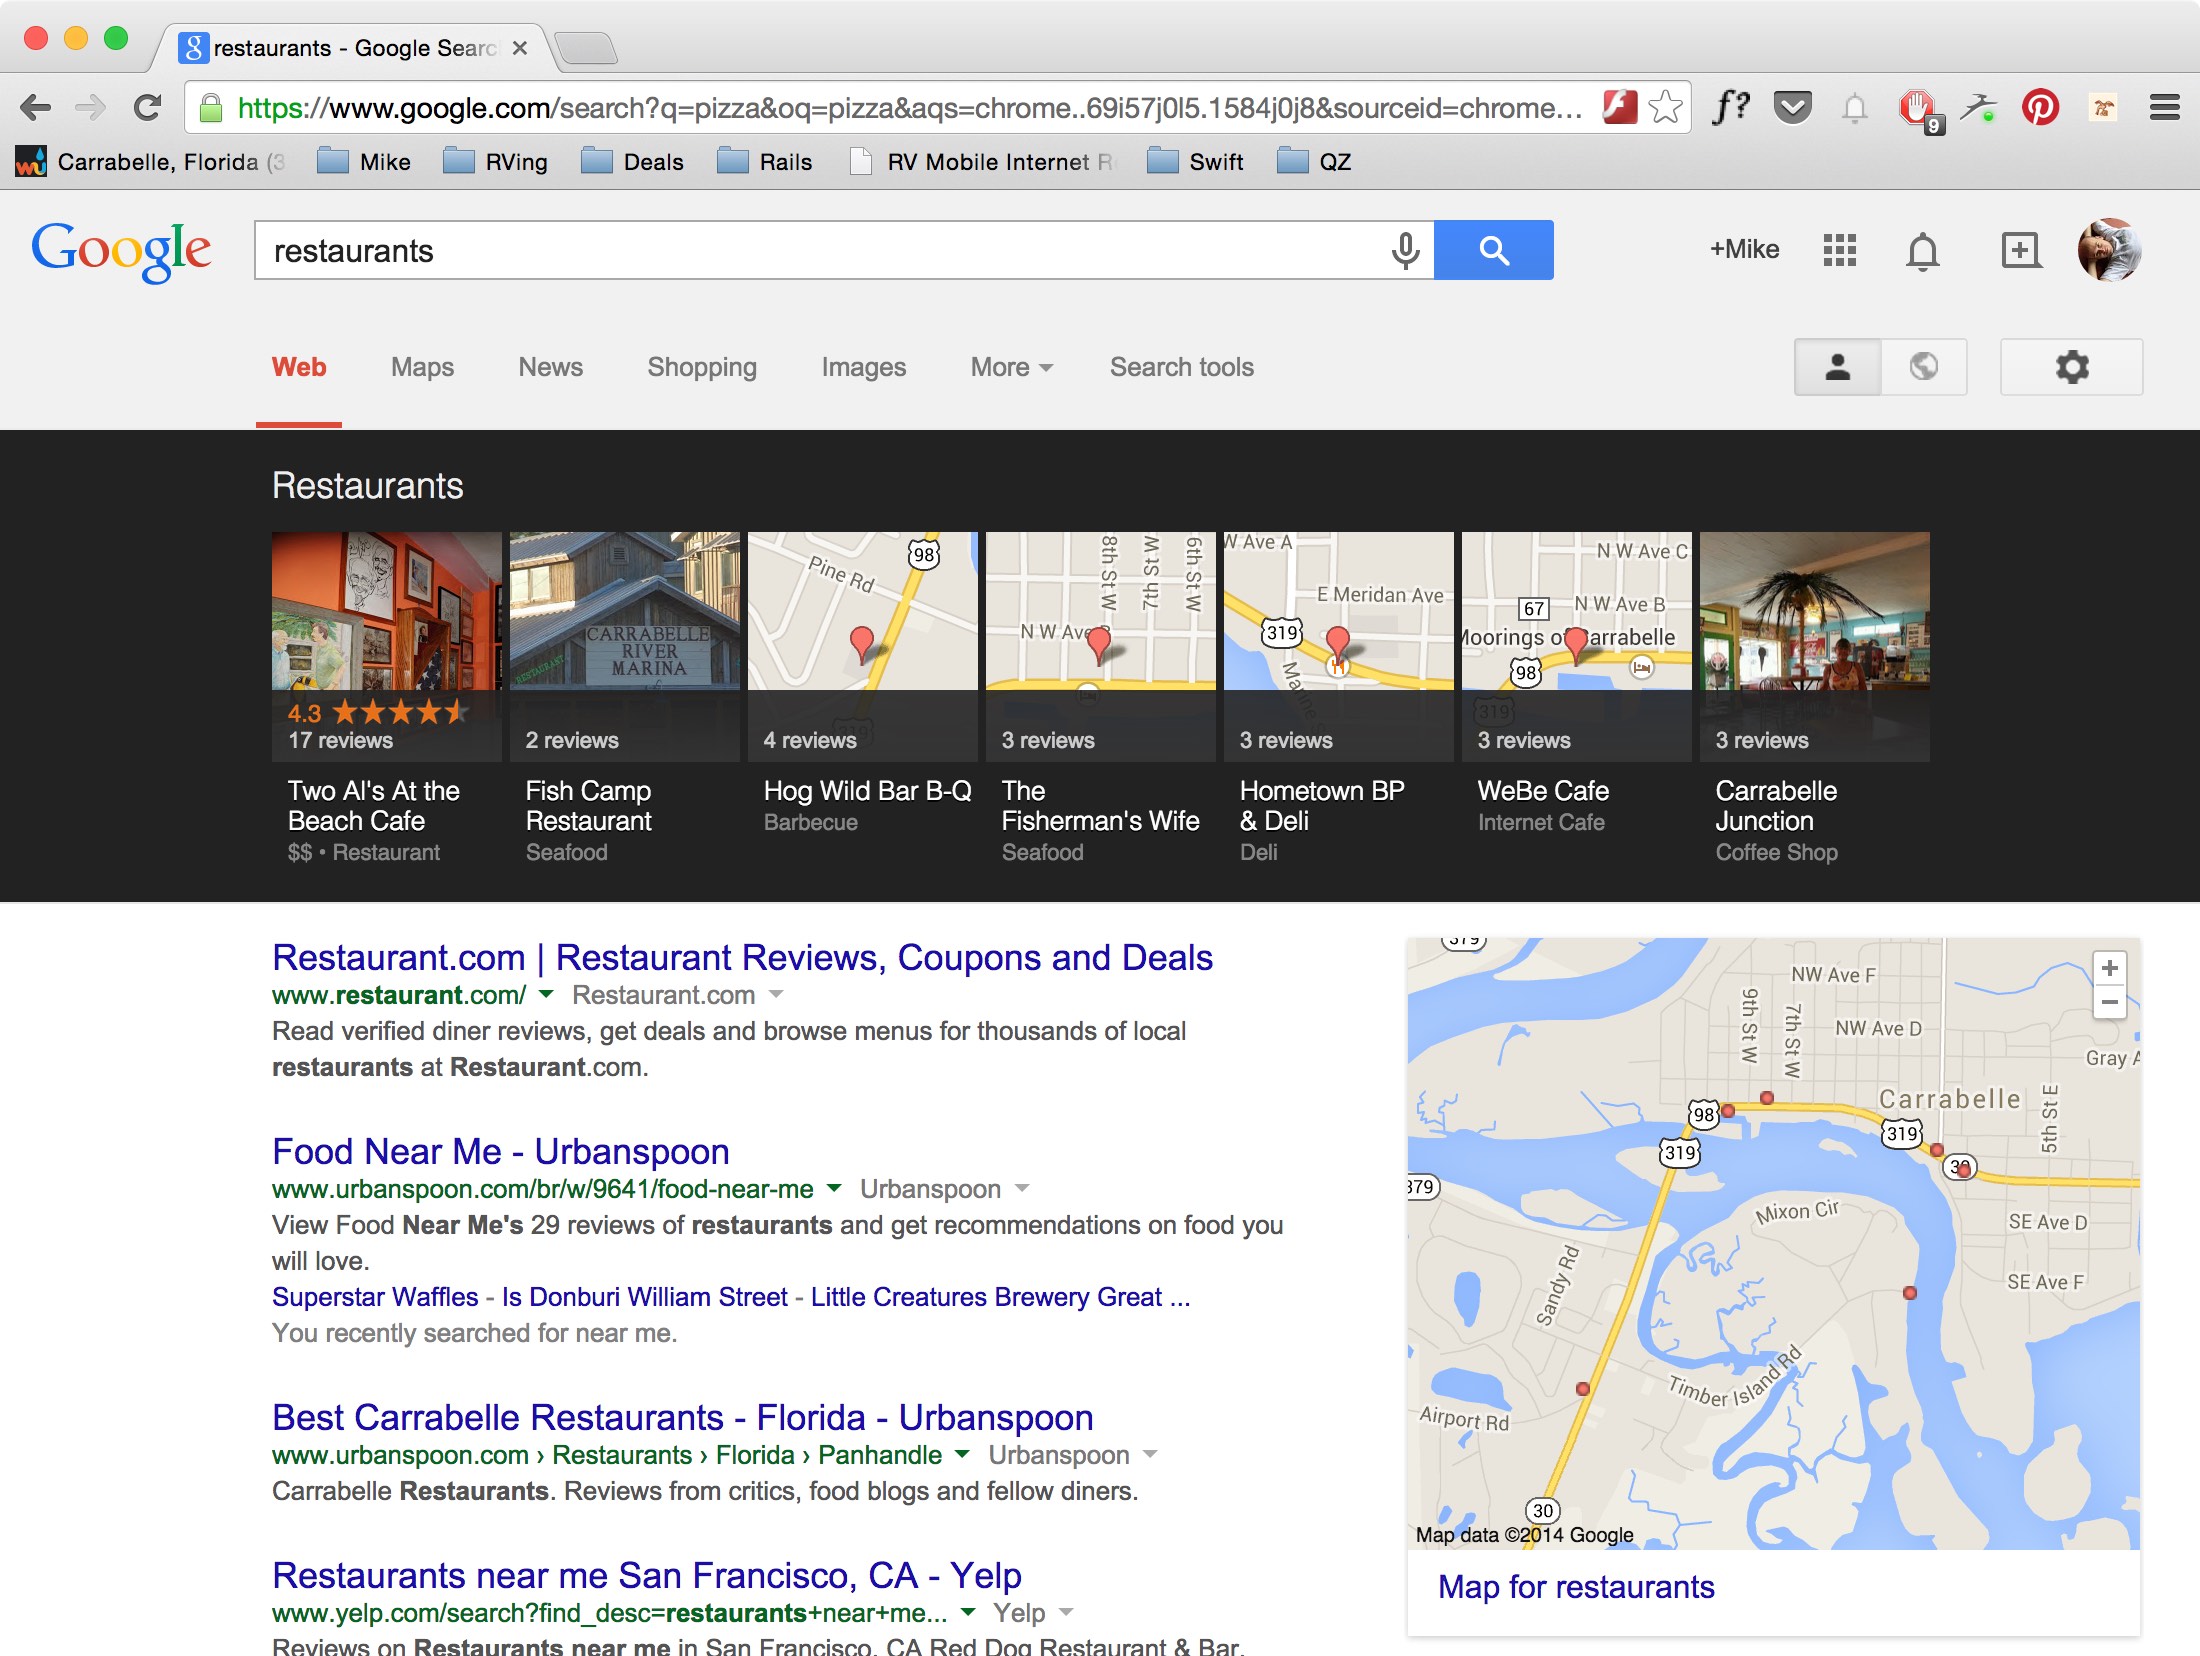Switch to the Shopping search tab
The image size is (2200, 1656).
click(702, 367)
